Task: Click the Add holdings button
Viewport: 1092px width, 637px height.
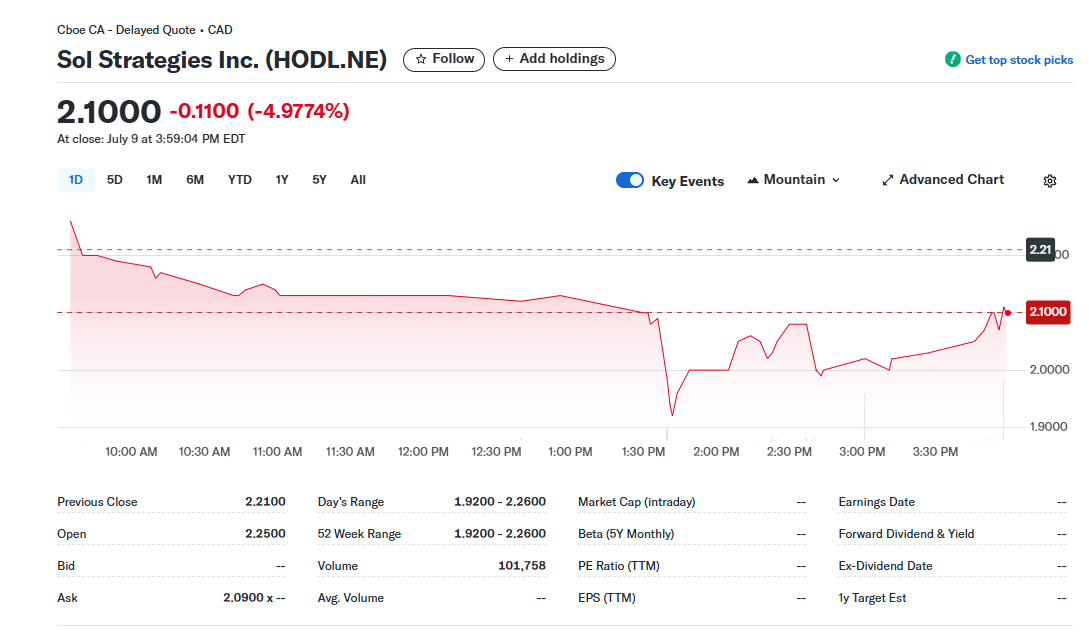Action: click(x=554, y=59)
